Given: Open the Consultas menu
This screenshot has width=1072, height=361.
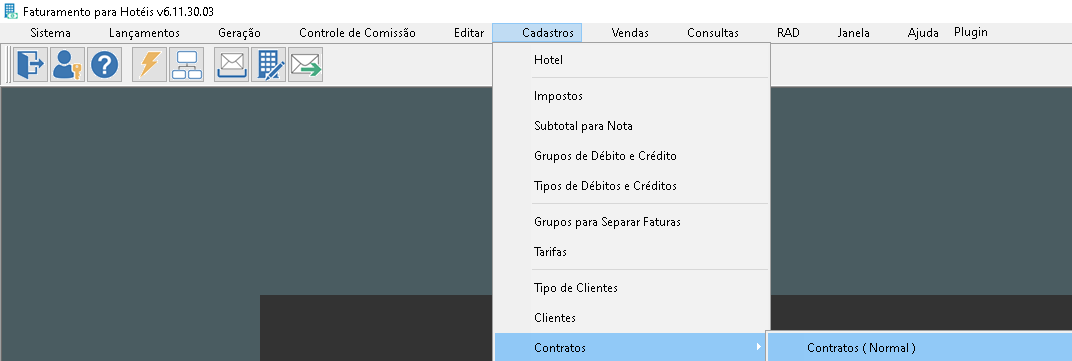Looking at the screenshot, I should tap(713, 33).
